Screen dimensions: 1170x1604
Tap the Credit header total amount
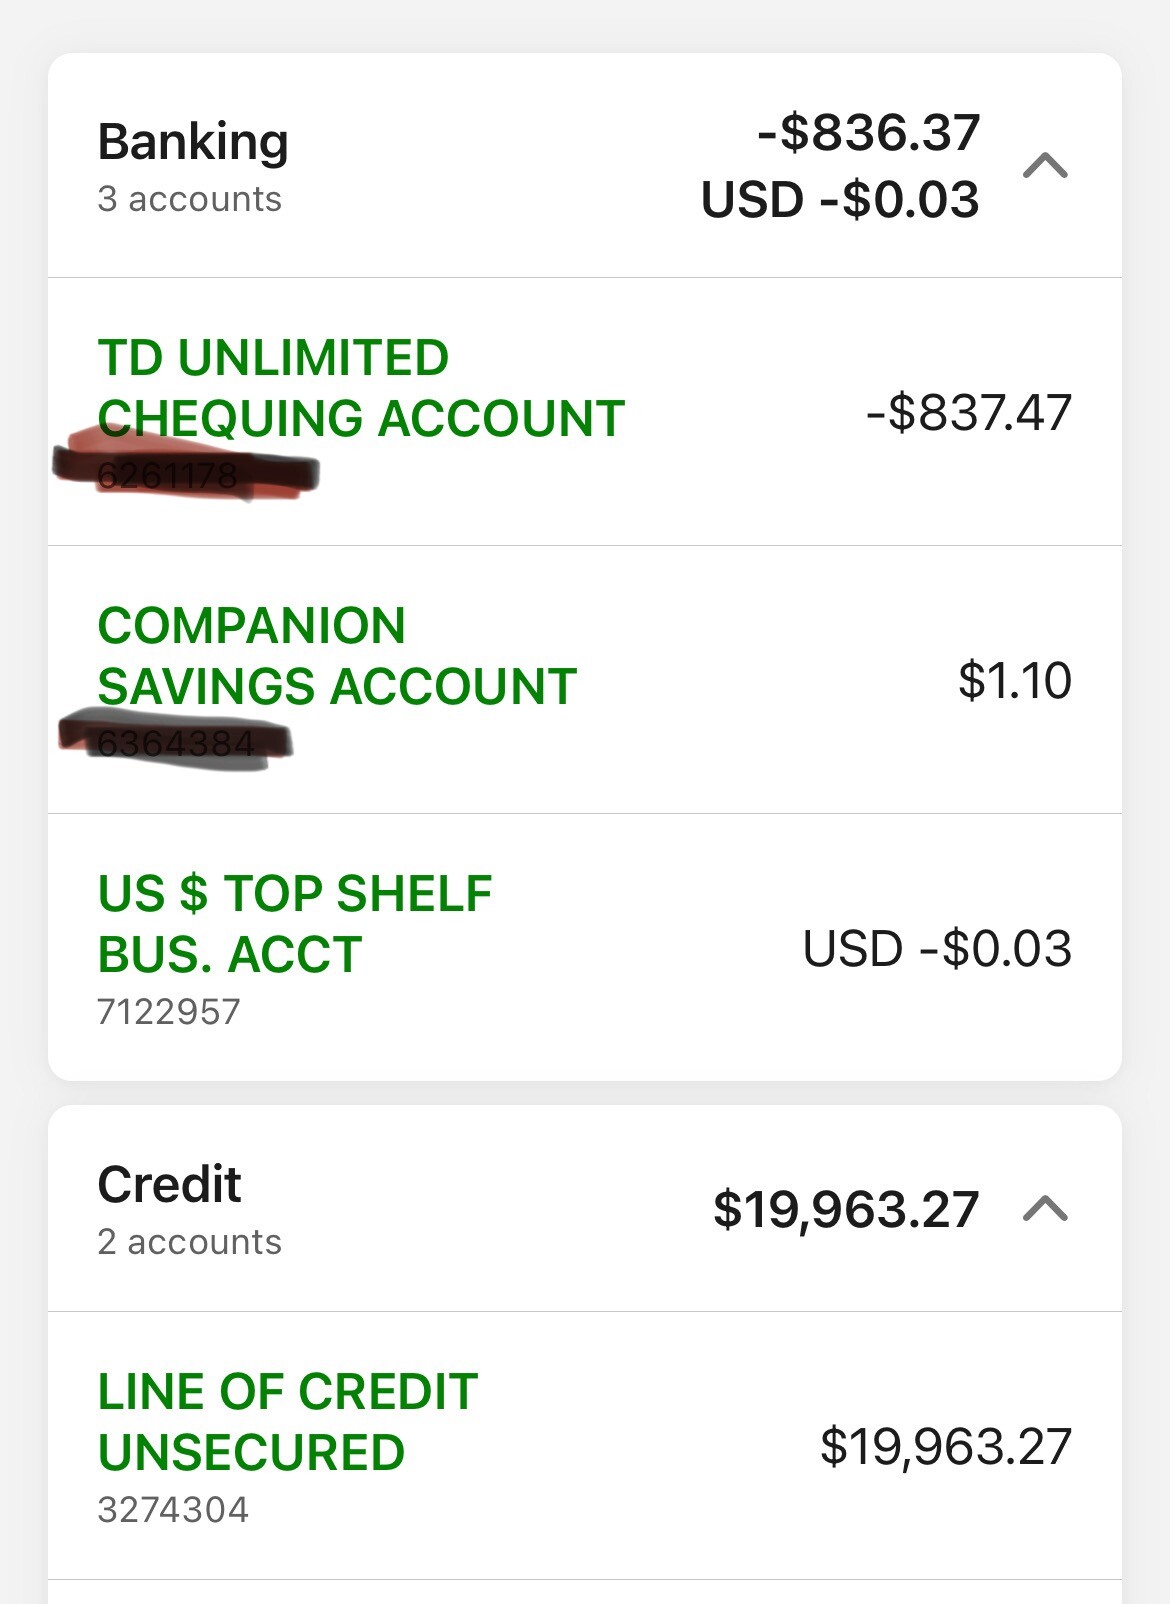pyautogui.click(x=845, y=1209)
